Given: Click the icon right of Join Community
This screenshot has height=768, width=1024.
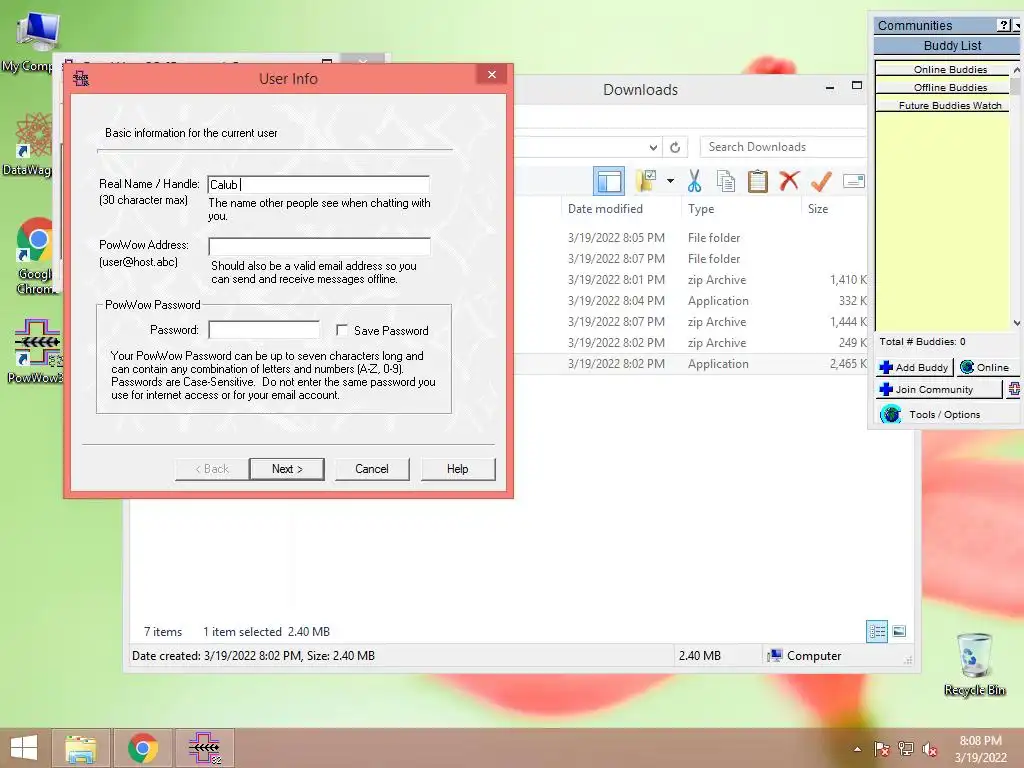Looking at the screenshot, I should pyautogui.click(x=1014, y=389).
